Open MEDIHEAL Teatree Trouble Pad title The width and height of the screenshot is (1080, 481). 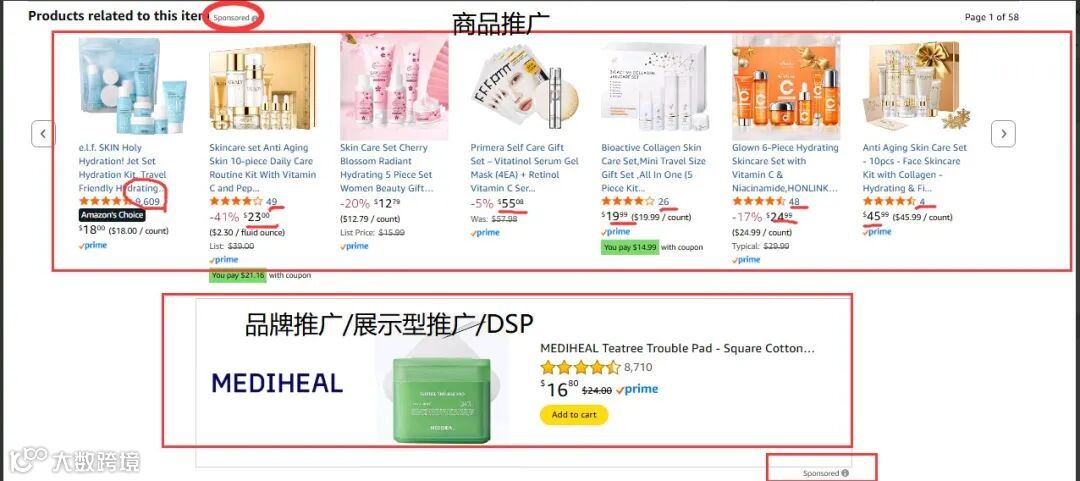click(x=677, y=348)
